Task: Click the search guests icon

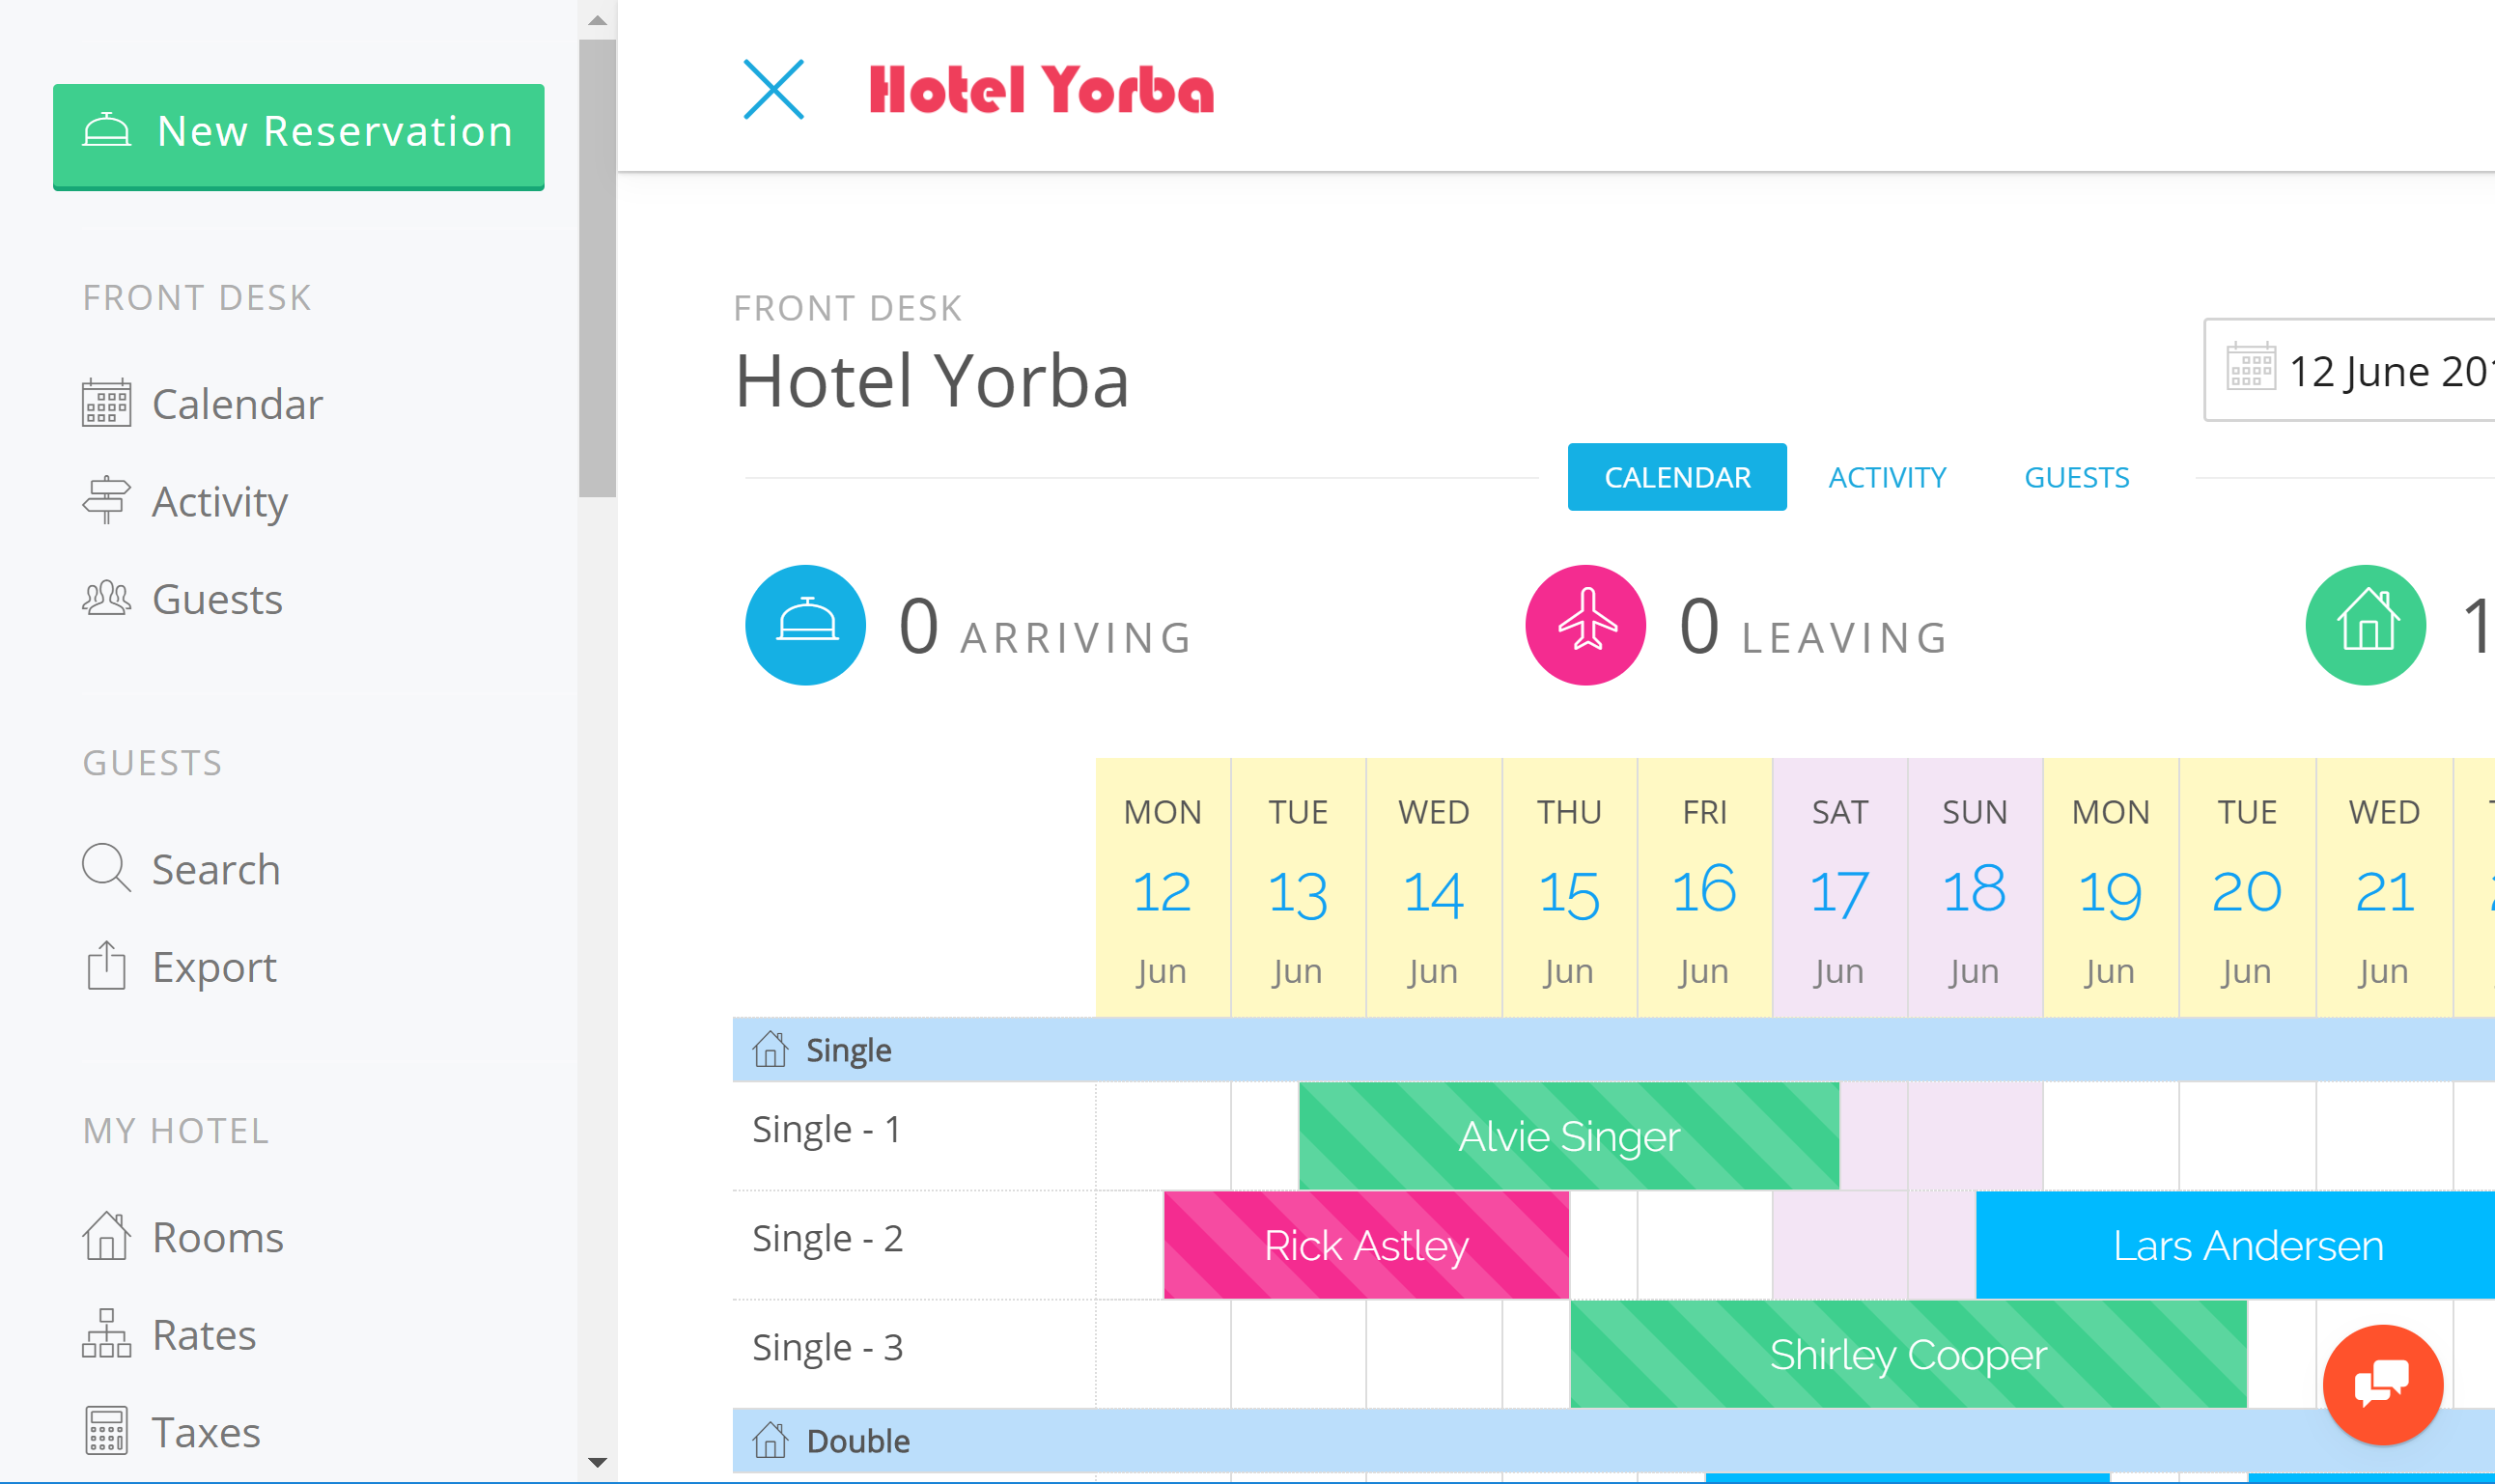Action: [106, 866]
